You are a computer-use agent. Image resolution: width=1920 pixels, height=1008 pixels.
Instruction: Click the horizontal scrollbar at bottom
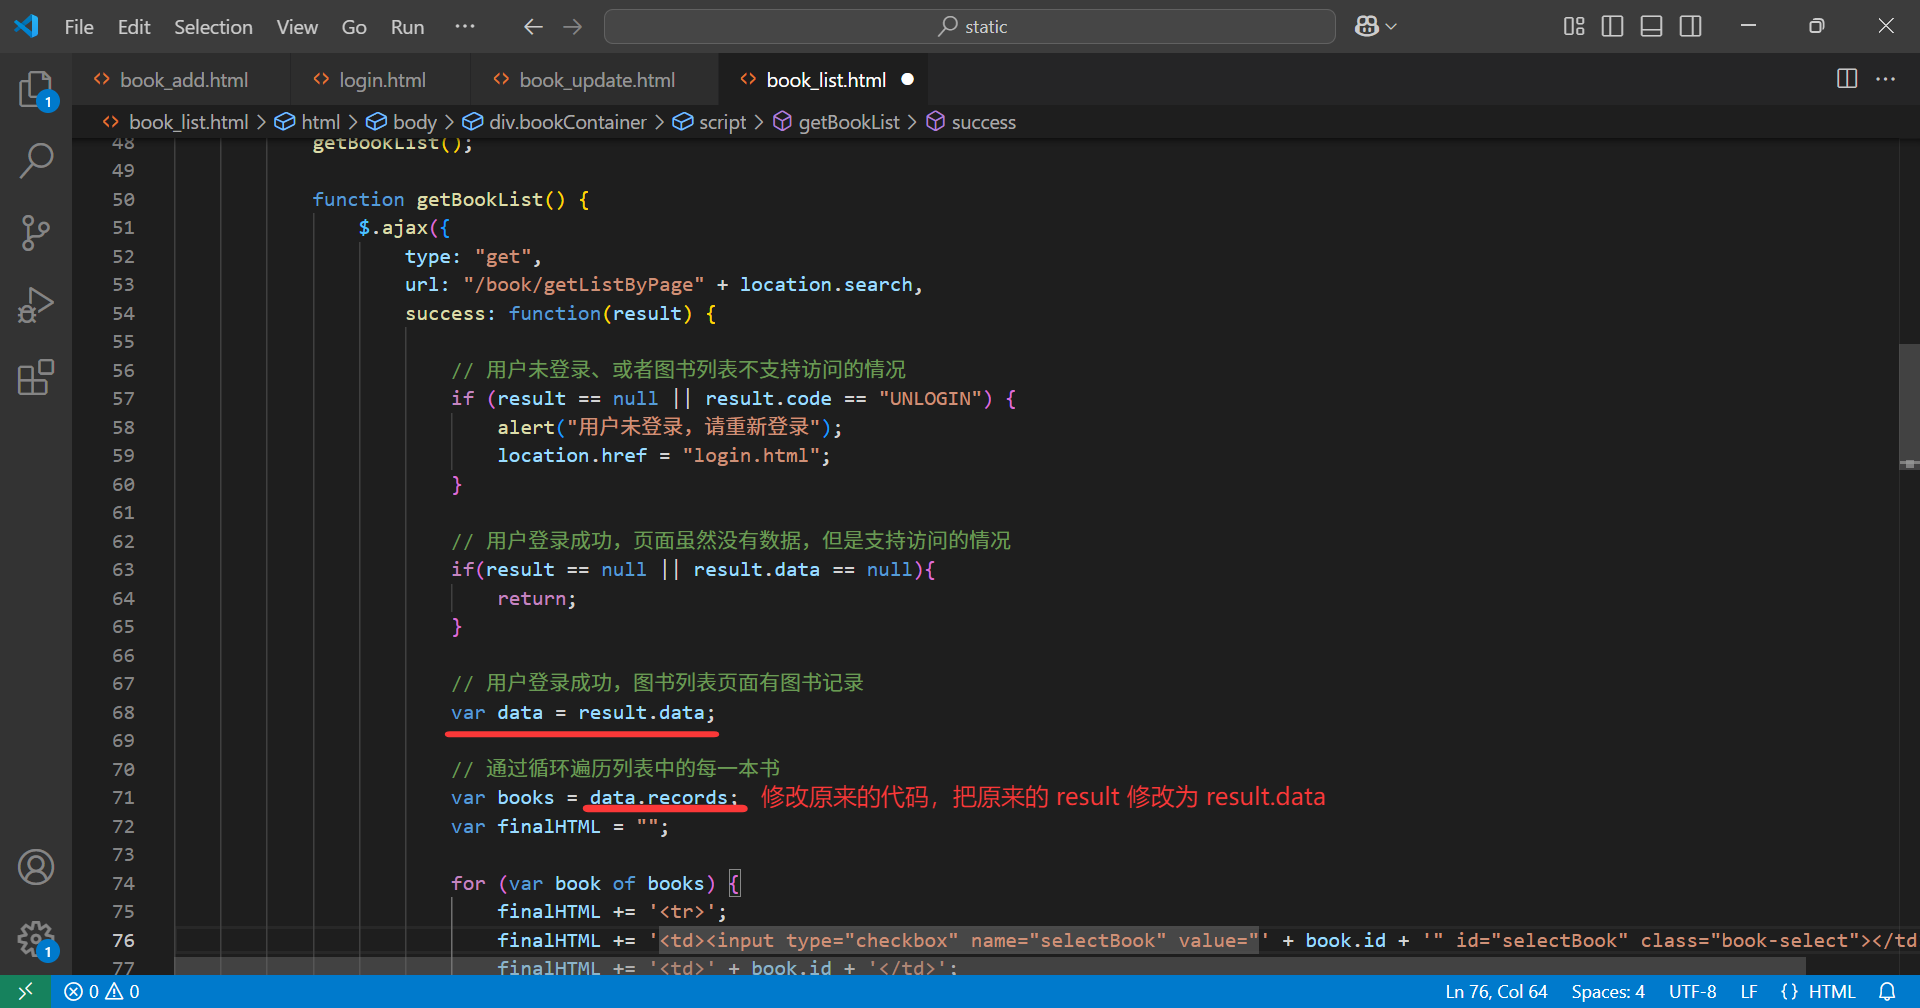[x=990, y=966]
